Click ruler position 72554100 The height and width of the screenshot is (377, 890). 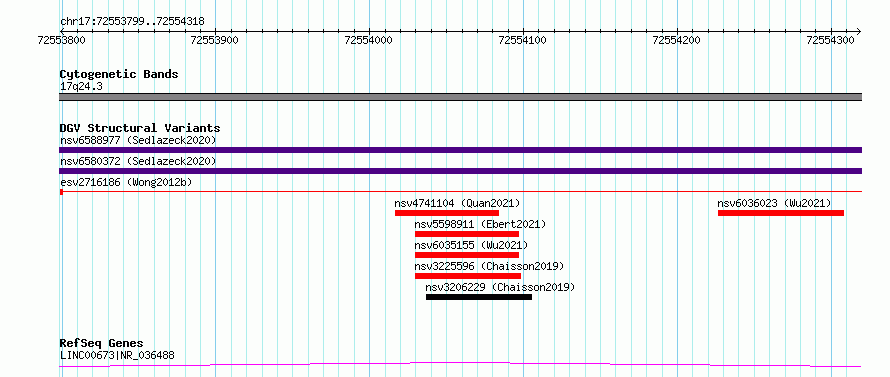(x=523, y=40)
